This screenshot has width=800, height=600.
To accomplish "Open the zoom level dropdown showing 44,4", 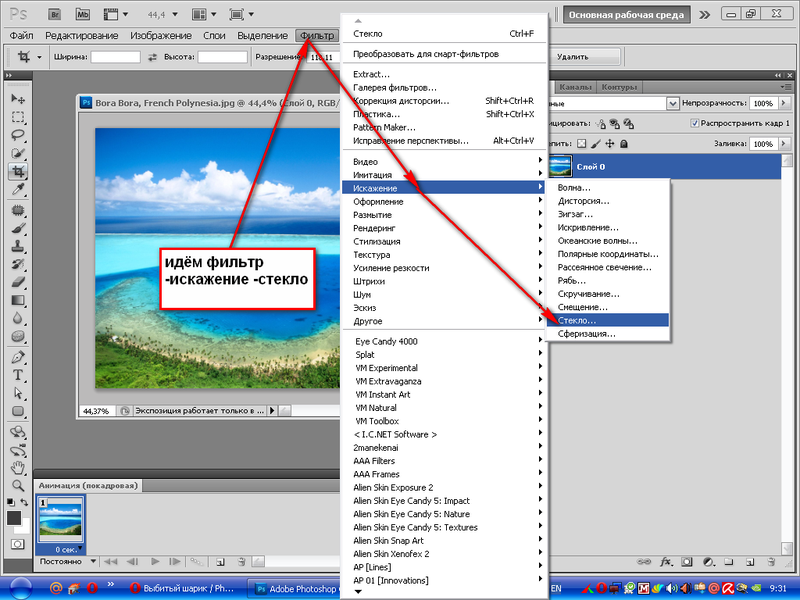I will click(174, 14).
